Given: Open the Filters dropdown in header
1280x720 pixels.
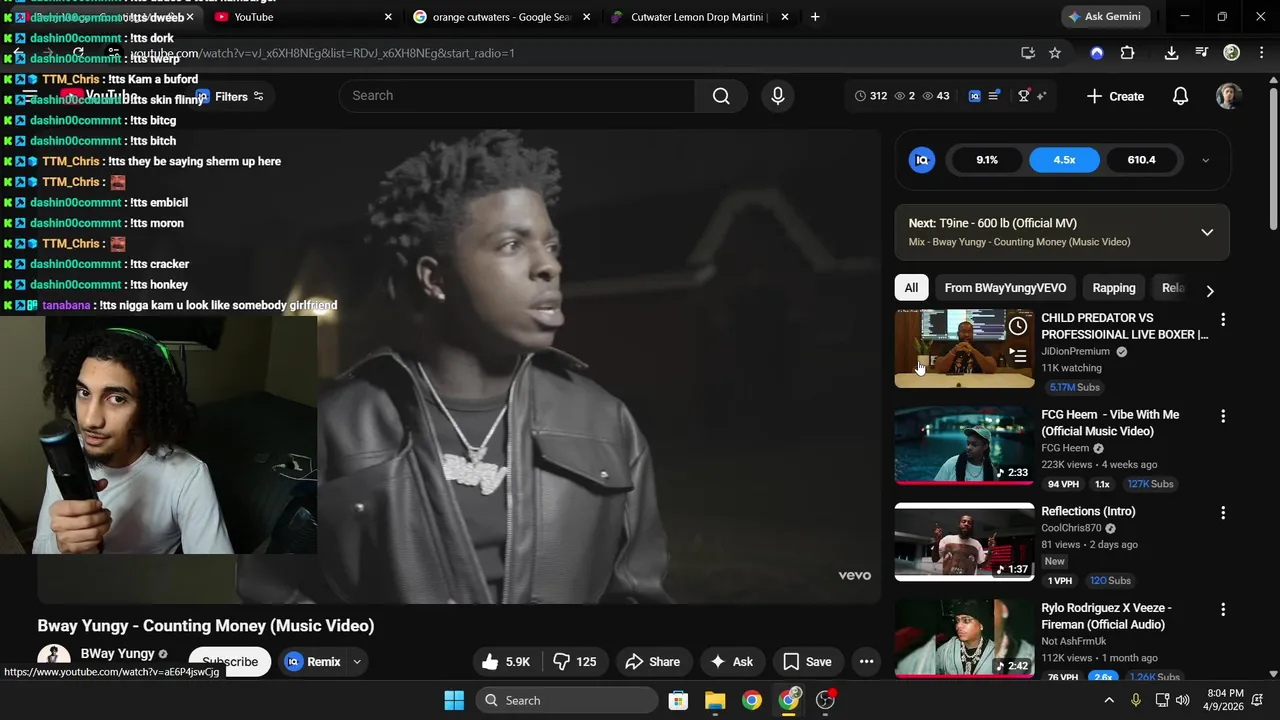Looking at the screenshot, I should (x=230, y=96).
